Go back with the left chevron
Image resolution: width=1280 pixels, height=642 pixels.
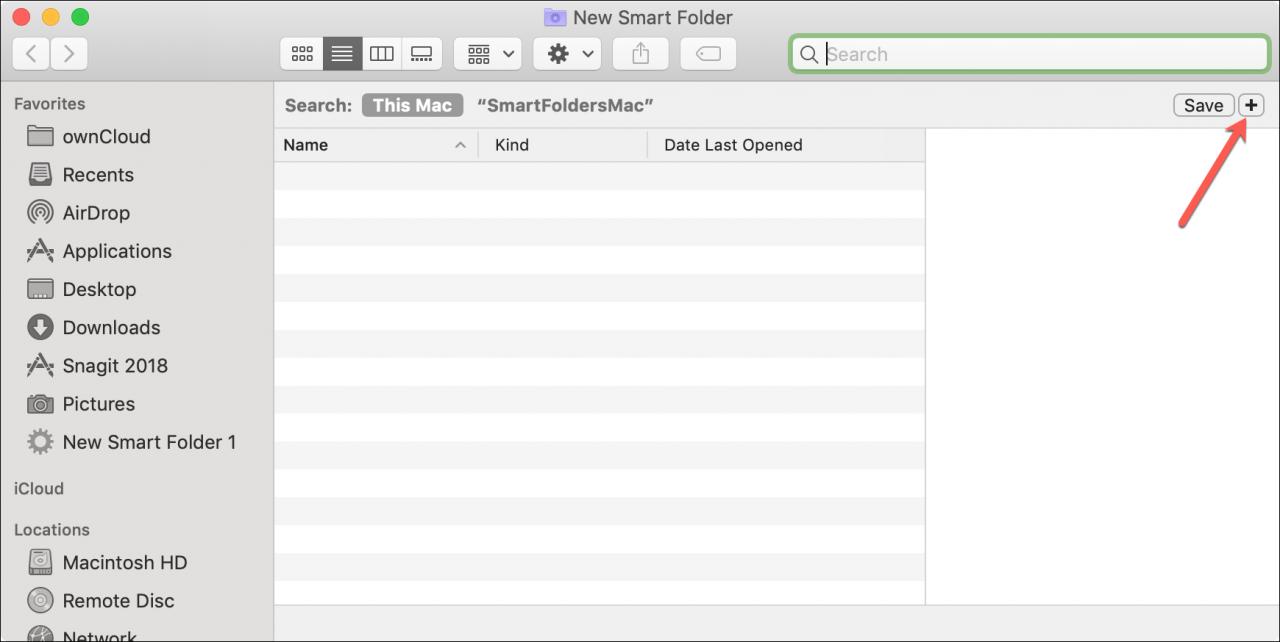click(x=31, y=54)
